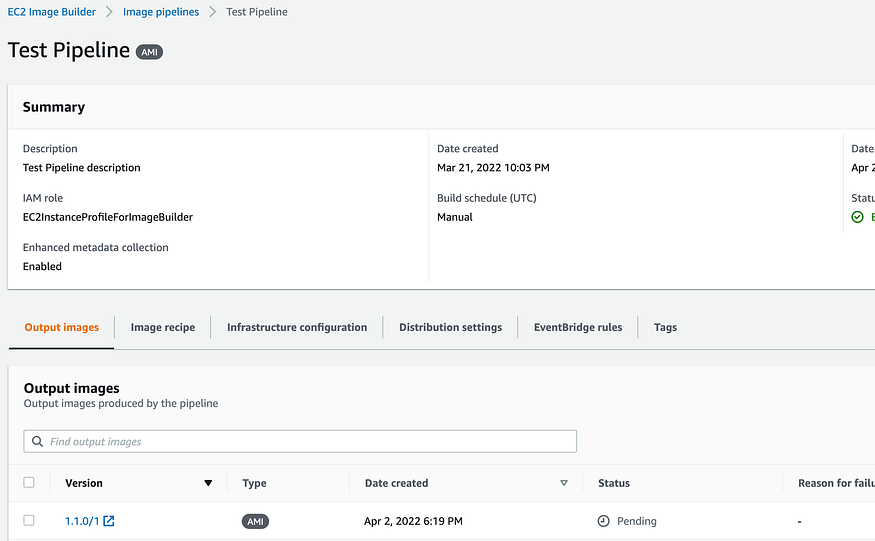The height and width of the screenshot is (541, 875).
Task: Click breadcrumb chevron after EC2 Image Builder
Action: 109,12
